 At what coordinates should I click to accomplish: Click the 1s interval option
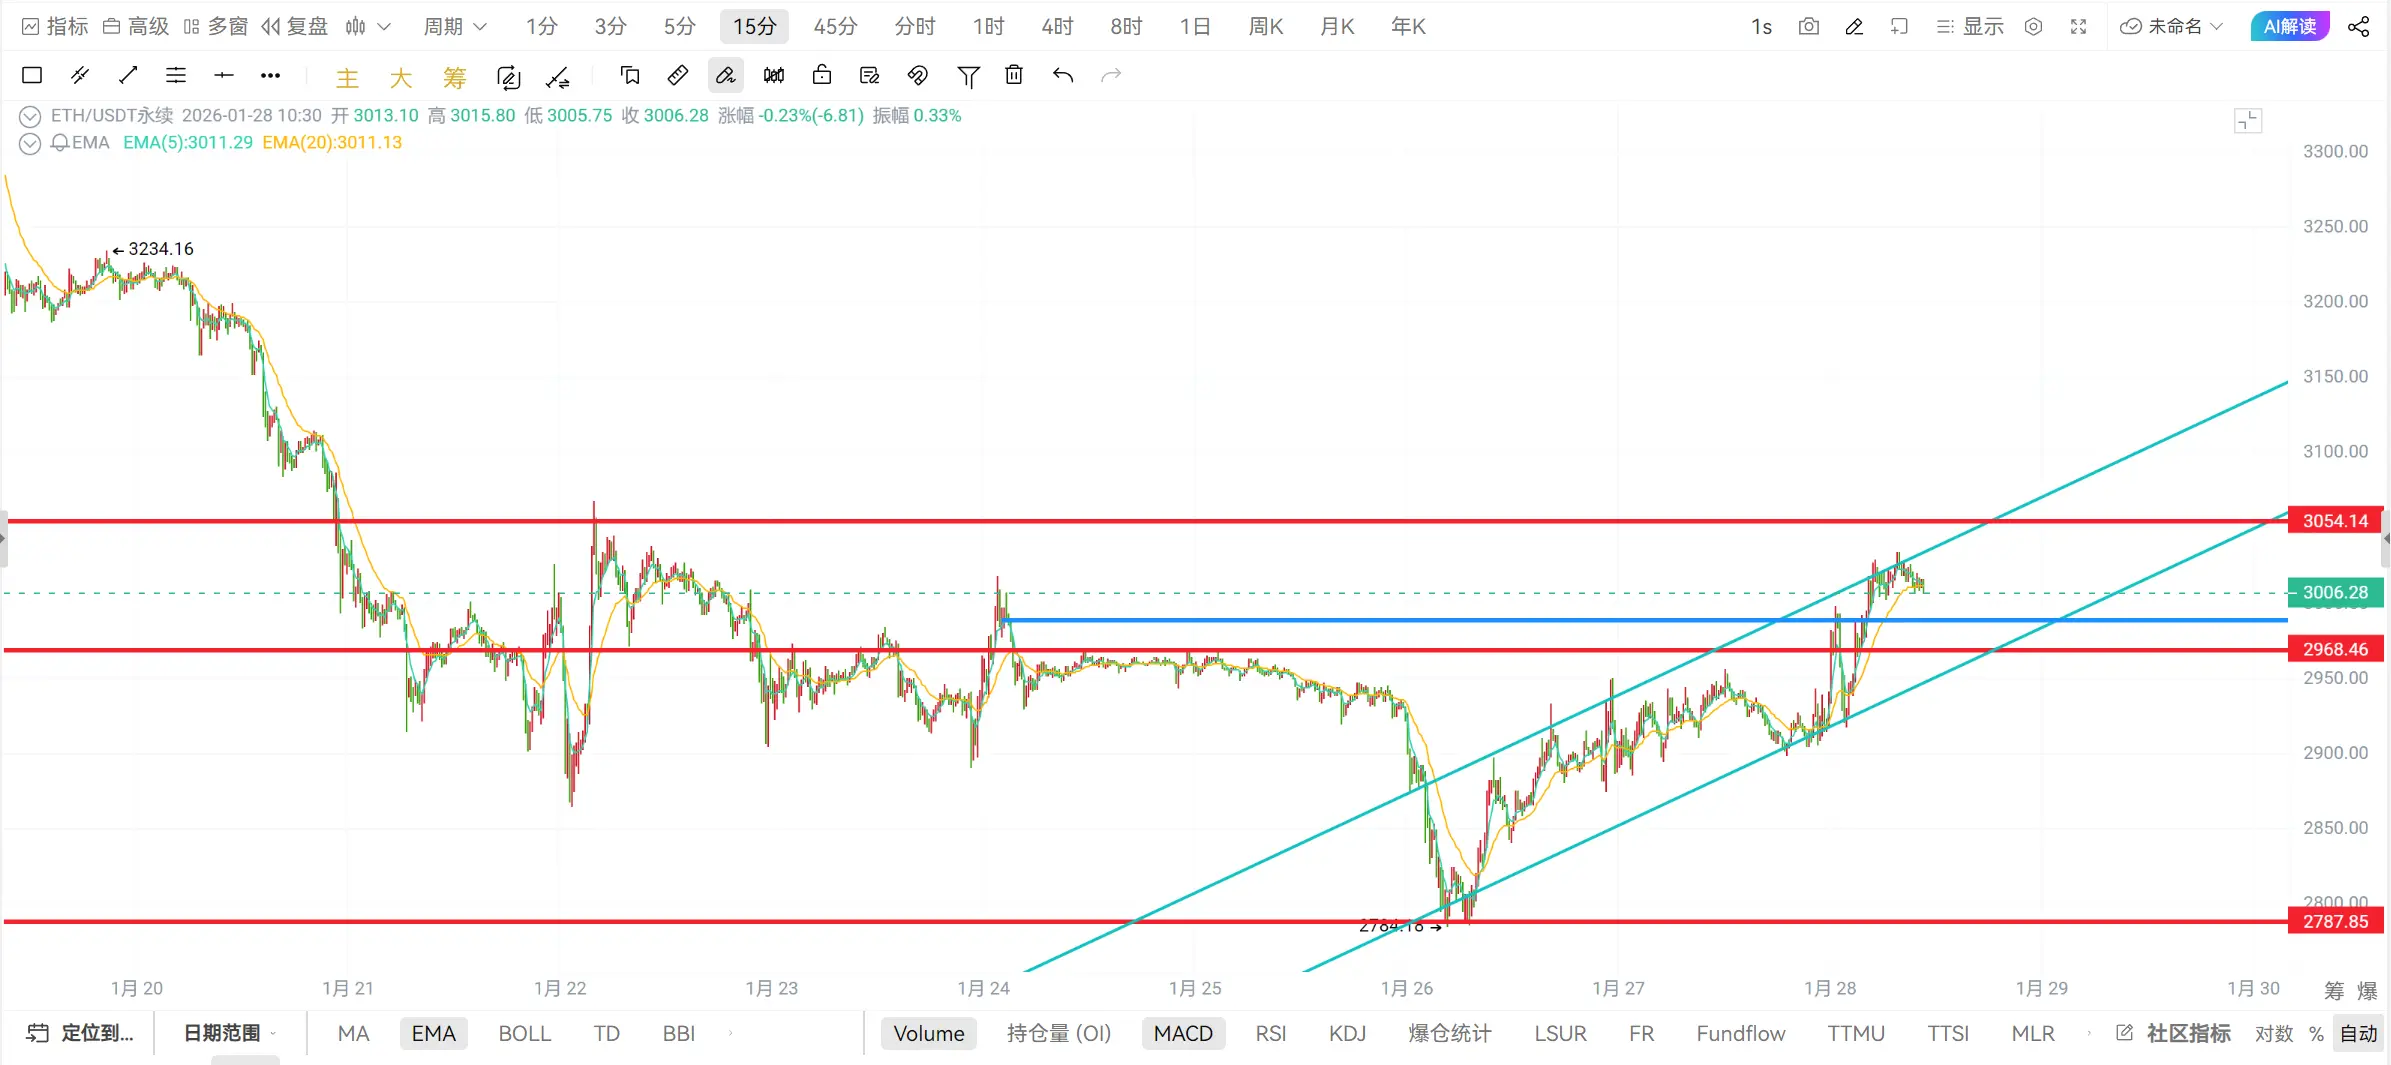(x=1761, y=26)
